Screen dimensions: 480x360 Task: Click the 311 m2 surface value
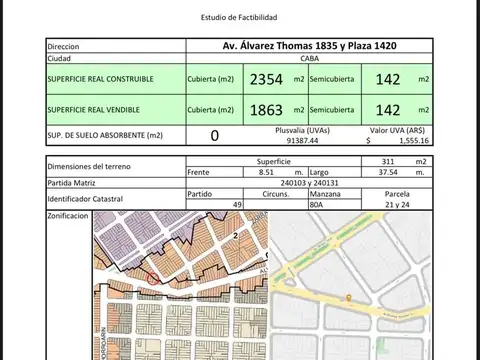[388, 162]
